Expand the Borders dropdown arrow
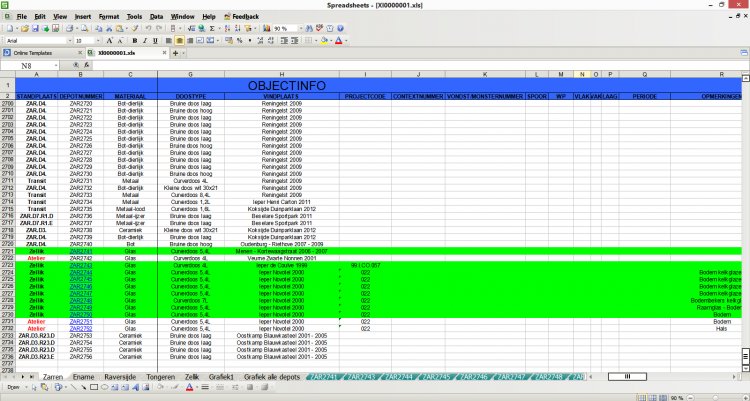 316,41
